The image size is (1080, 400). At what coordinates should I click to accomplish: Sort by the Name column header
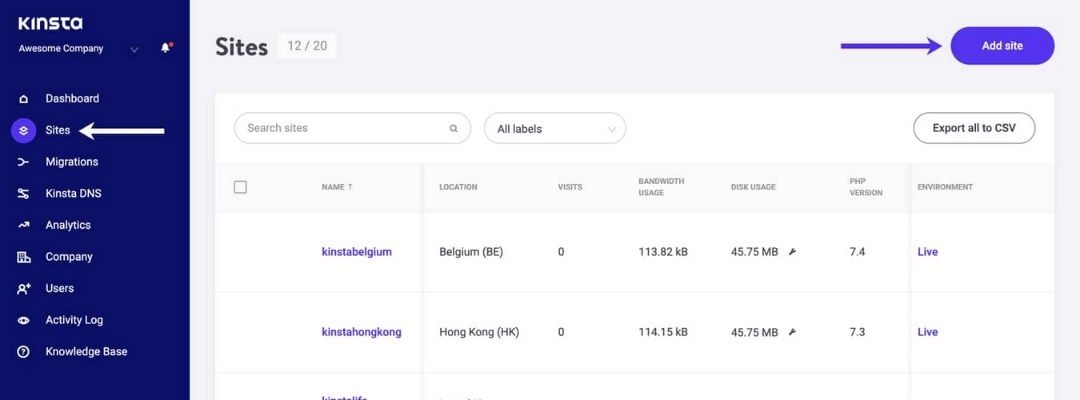(337, 187)
